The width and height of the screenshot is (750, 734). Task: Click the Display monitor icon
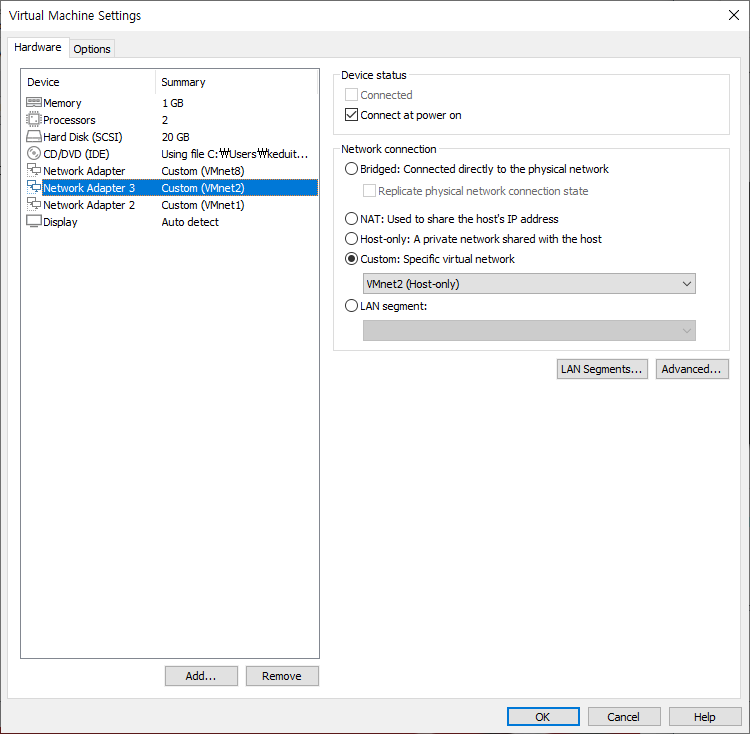coord(33,221)
